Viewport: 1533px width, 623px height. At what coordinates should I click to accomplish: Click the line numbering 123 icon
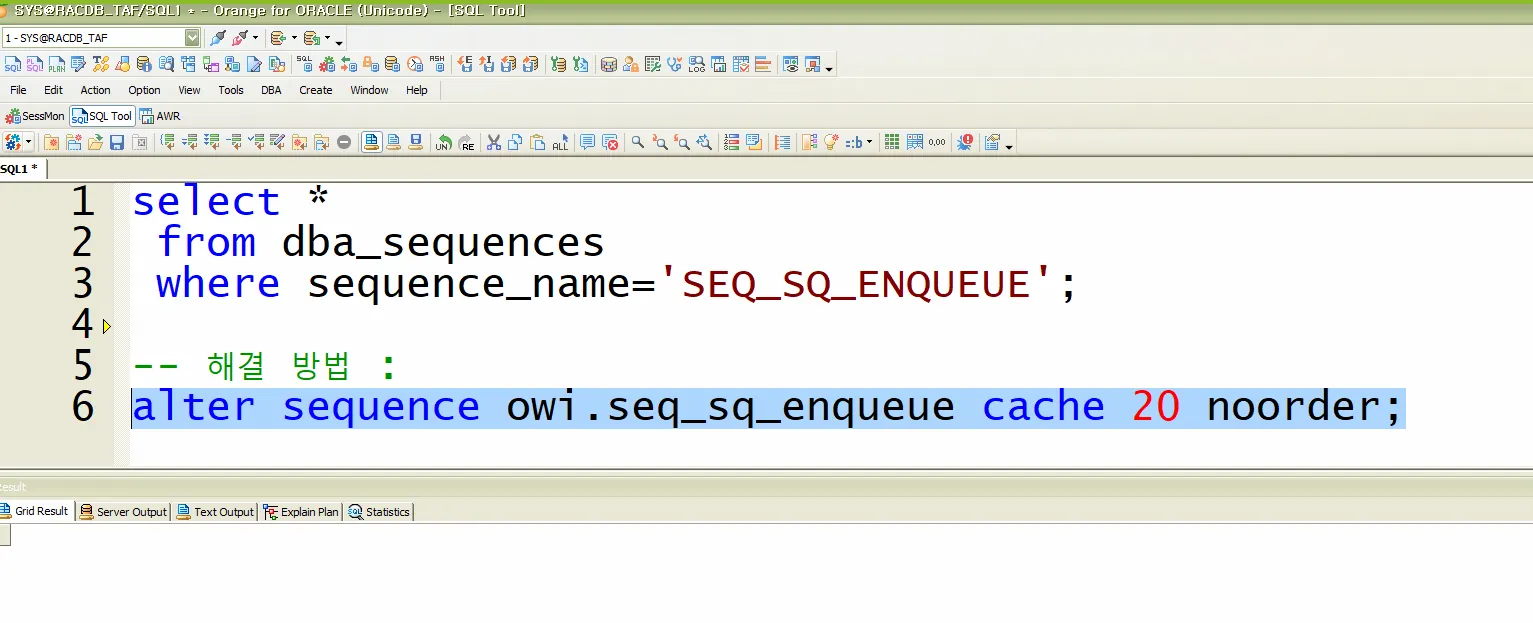click(732, 143)
